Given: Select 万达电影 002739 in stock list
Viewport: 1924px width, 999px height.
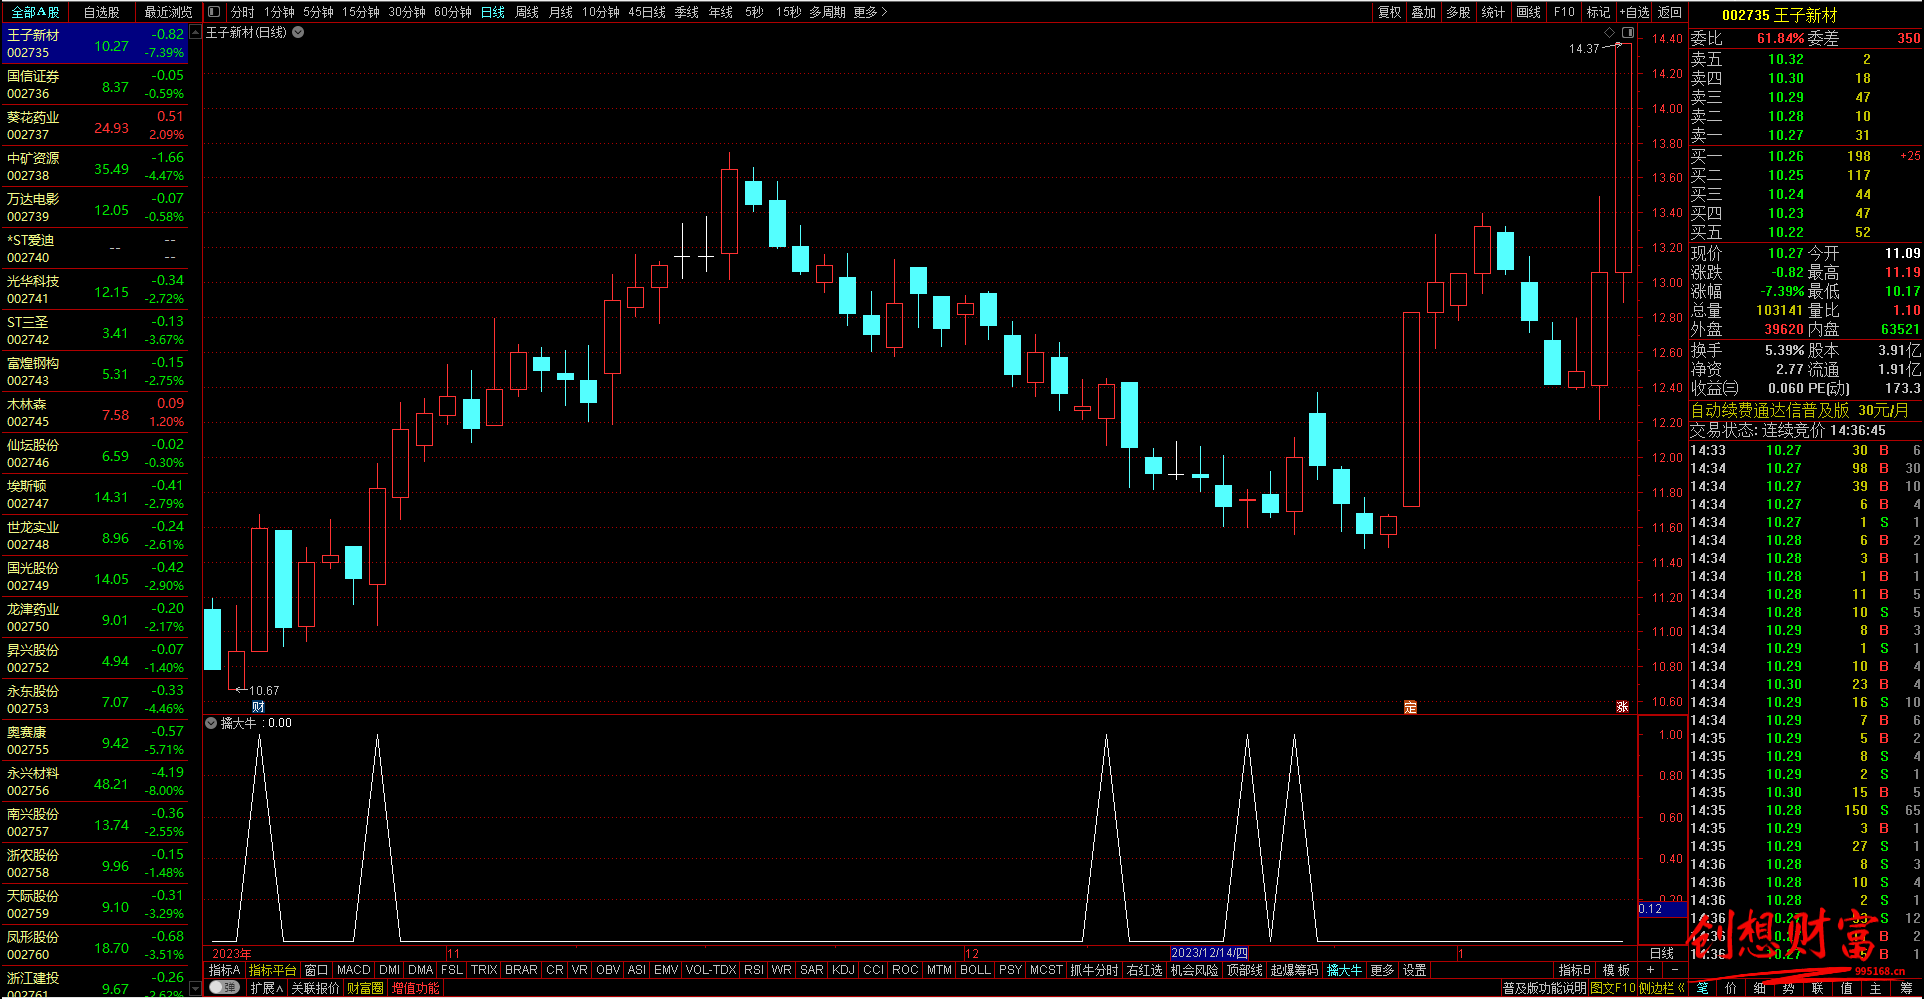Looking at the screenshot, I should point(95,207).
